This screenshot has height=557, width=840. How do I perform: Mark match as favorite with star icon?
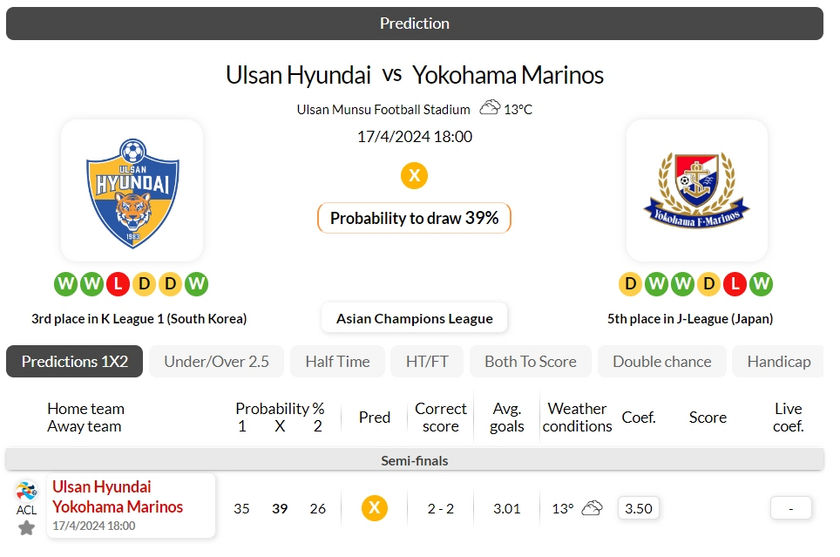26,528
